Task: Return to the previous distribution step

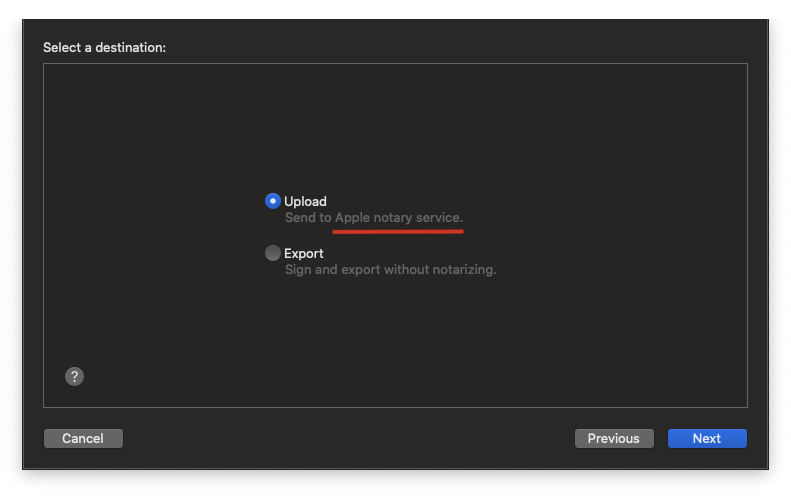Action: [614, 438]
